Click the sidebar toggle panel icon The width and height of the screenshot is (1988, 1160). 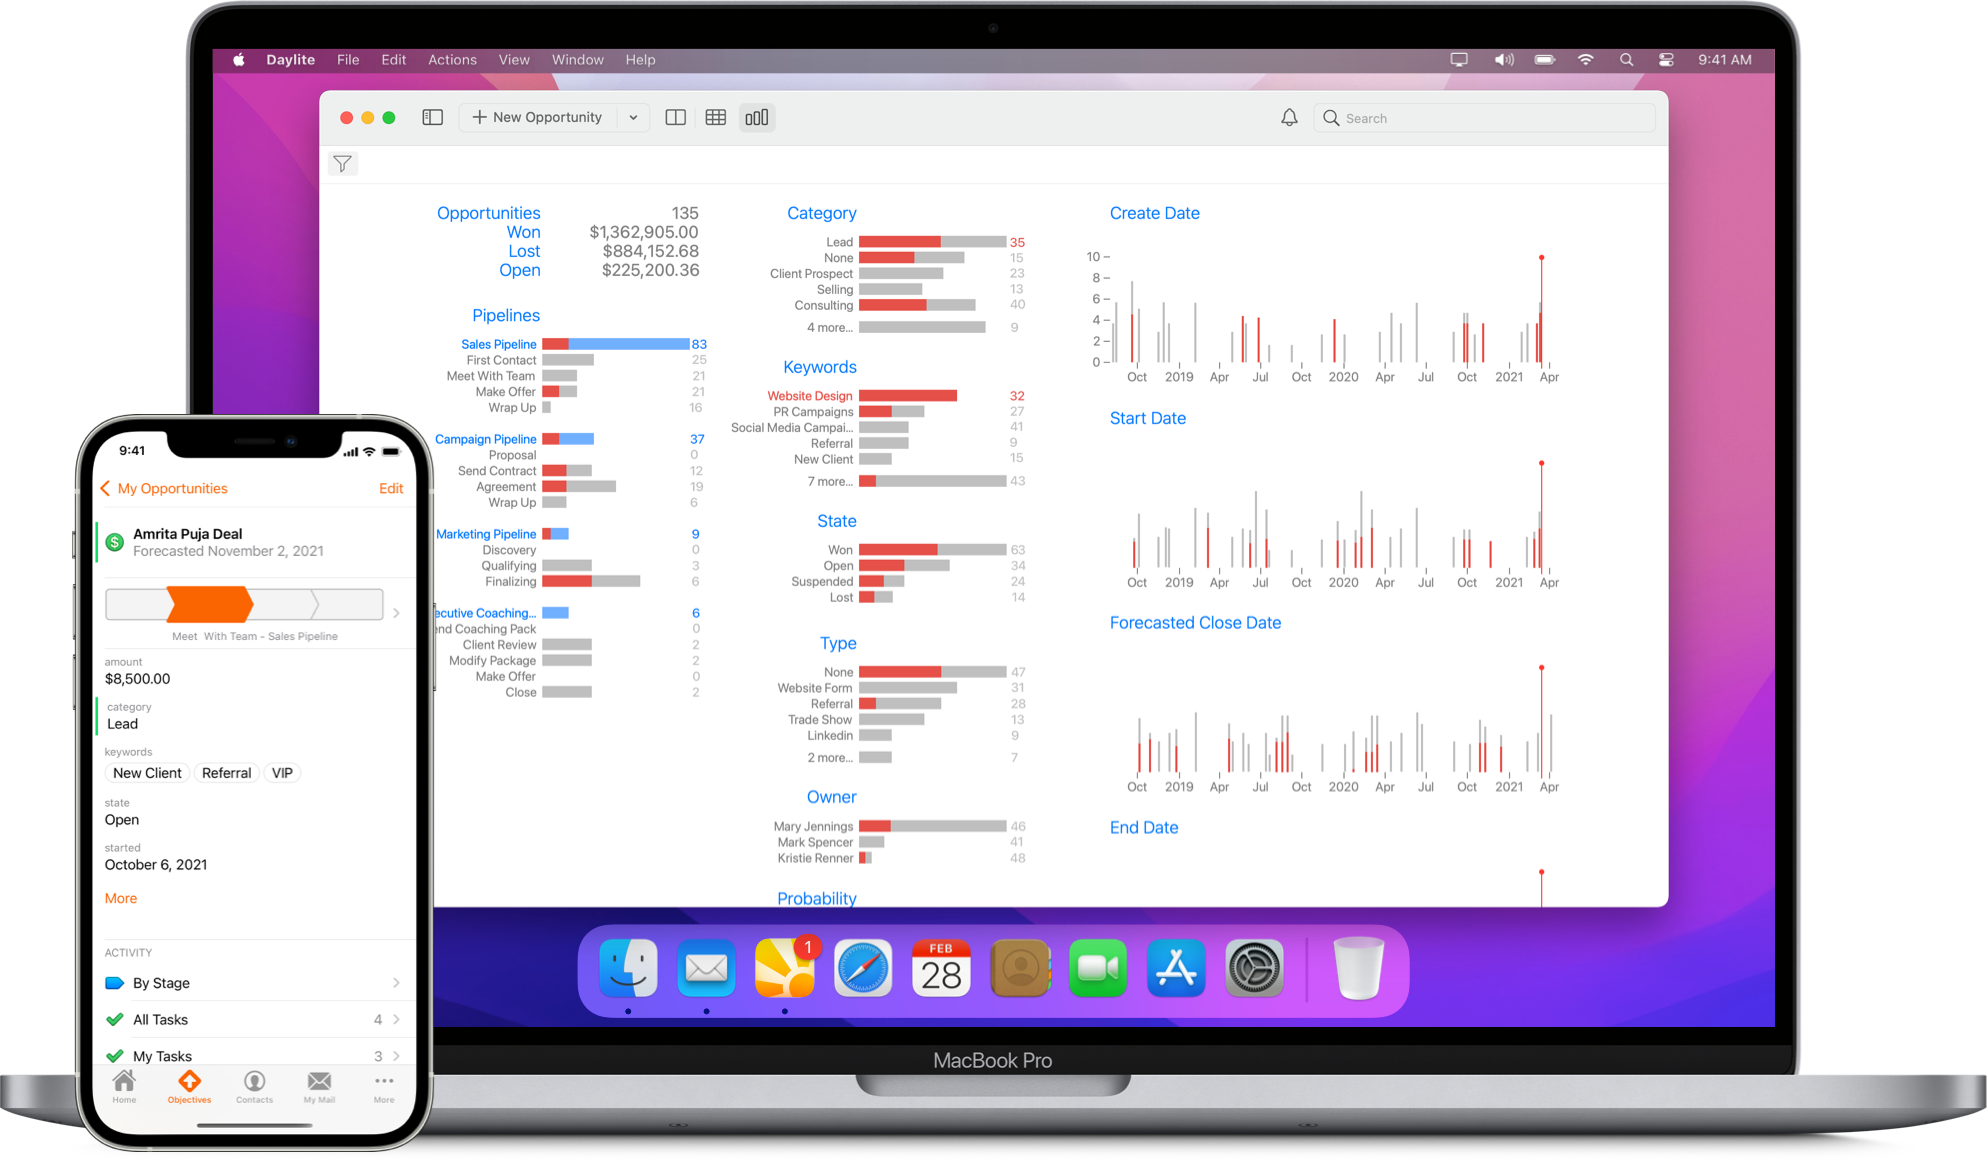pos(435,116)
